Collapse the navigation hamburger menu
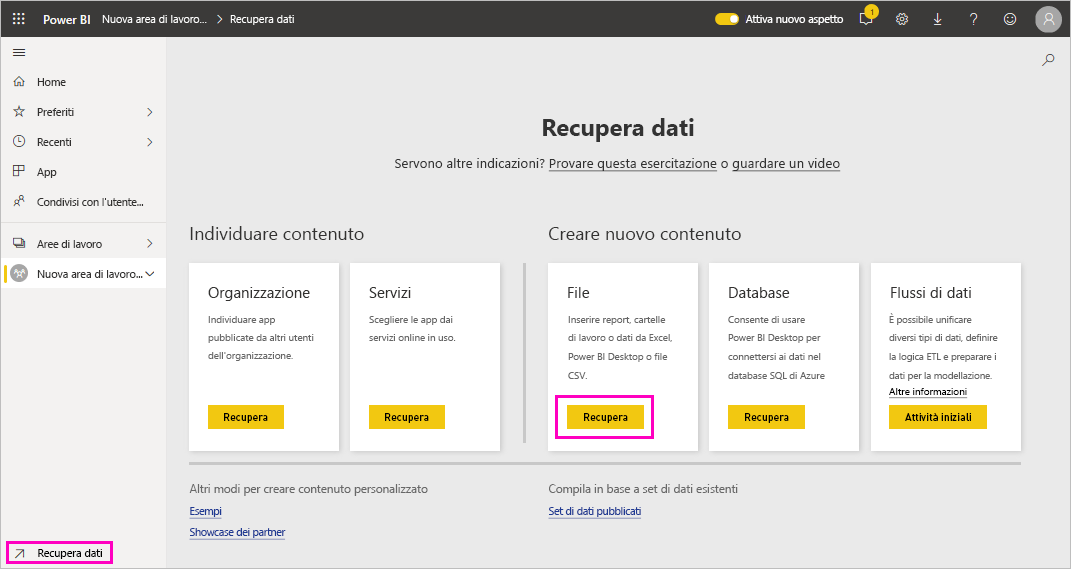The height and width of the screenshot is (569, 1071). [19, 53]
